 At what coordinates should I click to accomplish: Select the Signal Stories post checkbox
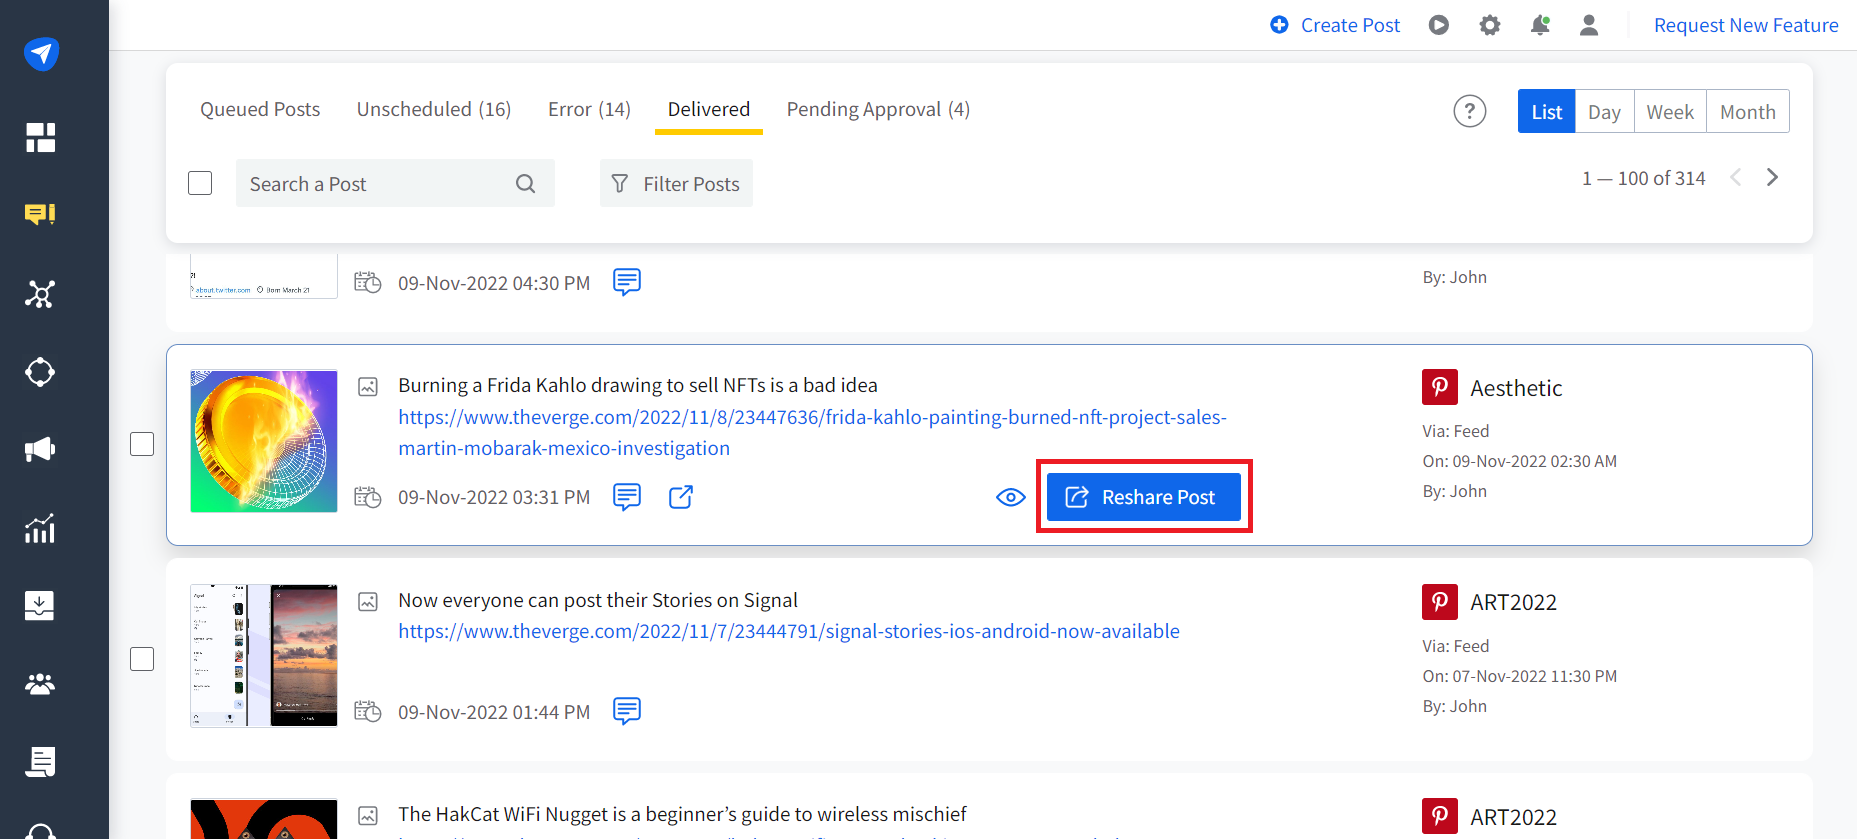[x=142, y=659]
